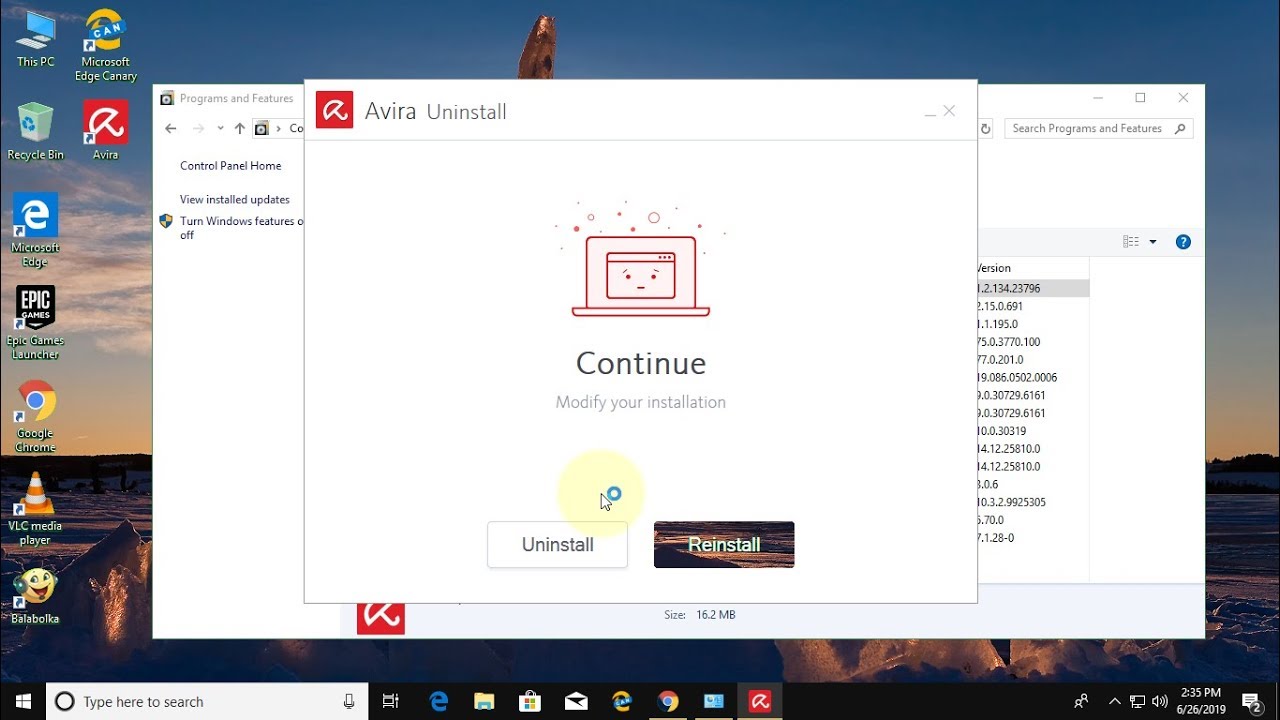1280x720 pixels.
Task: Open the People icon in system tray
Action: tap(1082, 701)
